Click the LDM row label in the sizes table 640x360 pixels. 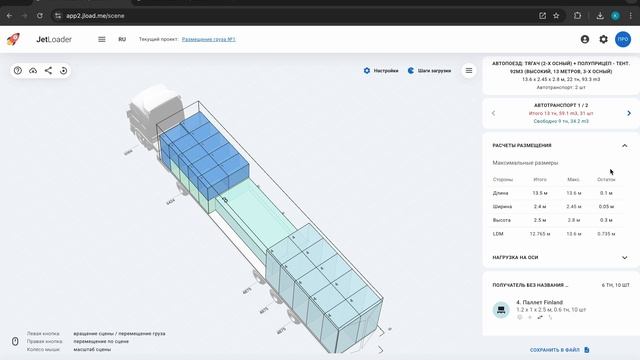point(498,234)
